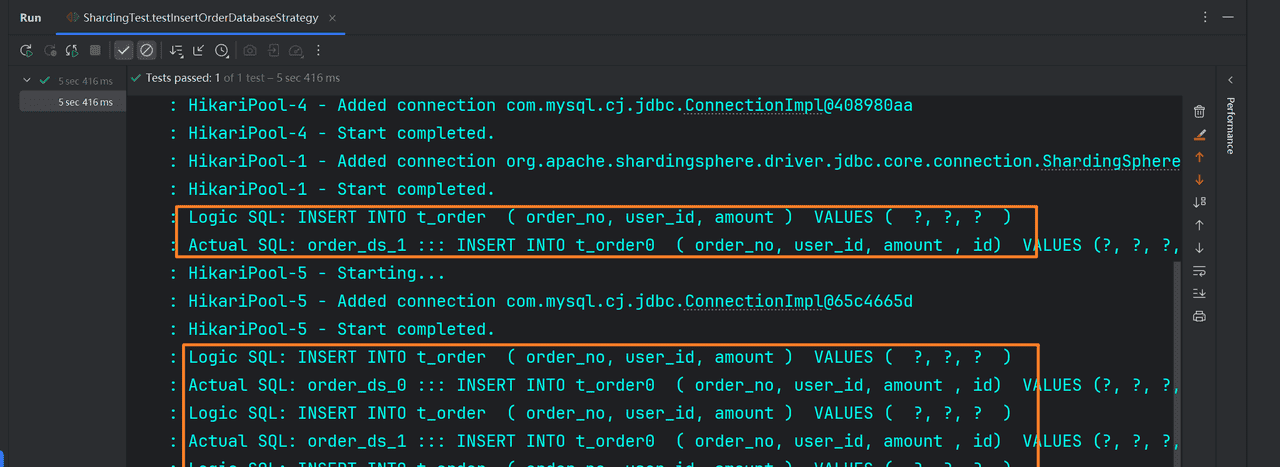Jump to next occurrence orange down arrow

click(1200, 180)
